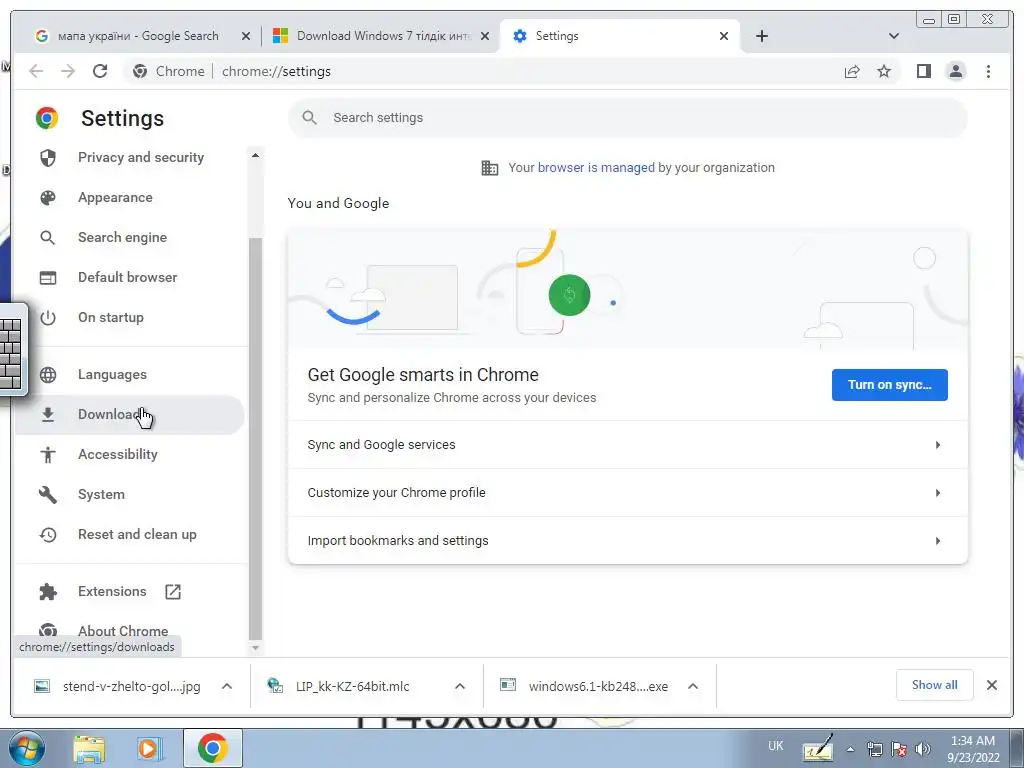
Task: Click the browser Forward arrow
Action: pyautogui.click(x=68, y=71)
